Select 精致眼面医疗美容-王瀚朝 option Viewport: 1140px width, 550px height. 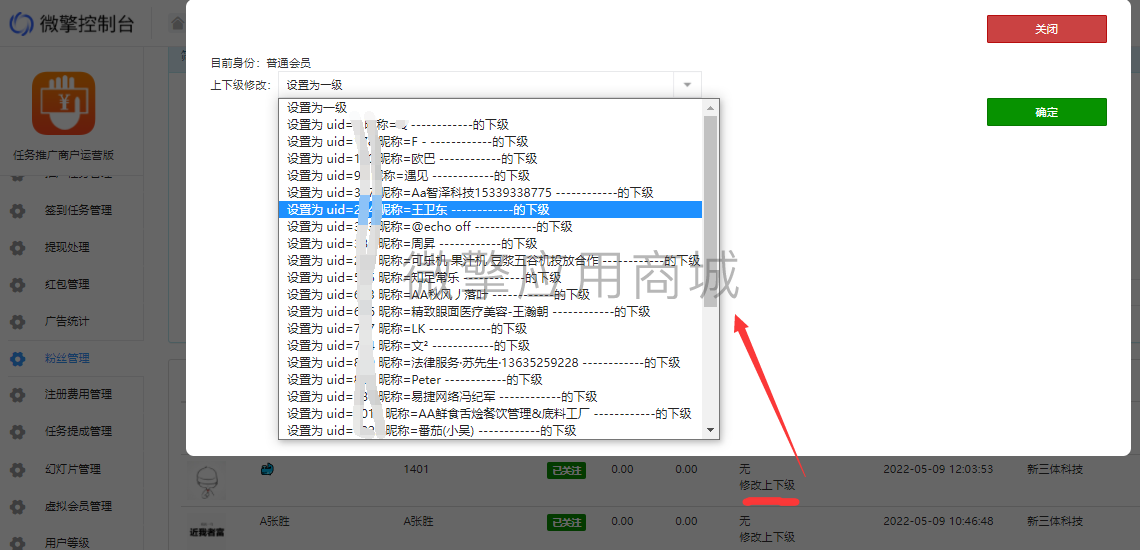click(491, 311)
